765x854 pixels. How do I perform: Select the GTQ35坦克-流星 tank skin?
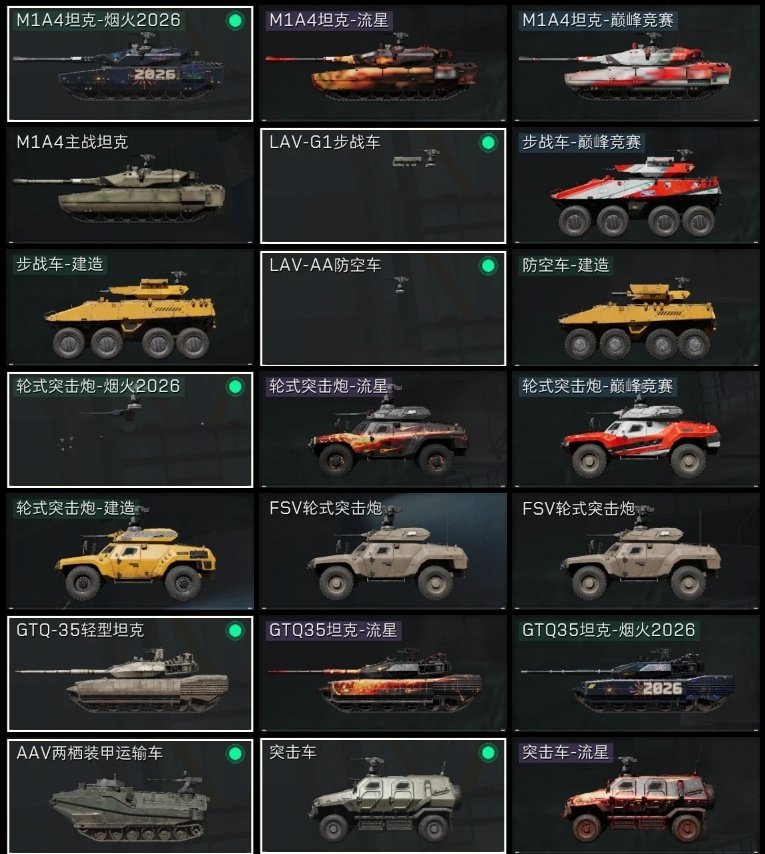(x=383, y=674)
